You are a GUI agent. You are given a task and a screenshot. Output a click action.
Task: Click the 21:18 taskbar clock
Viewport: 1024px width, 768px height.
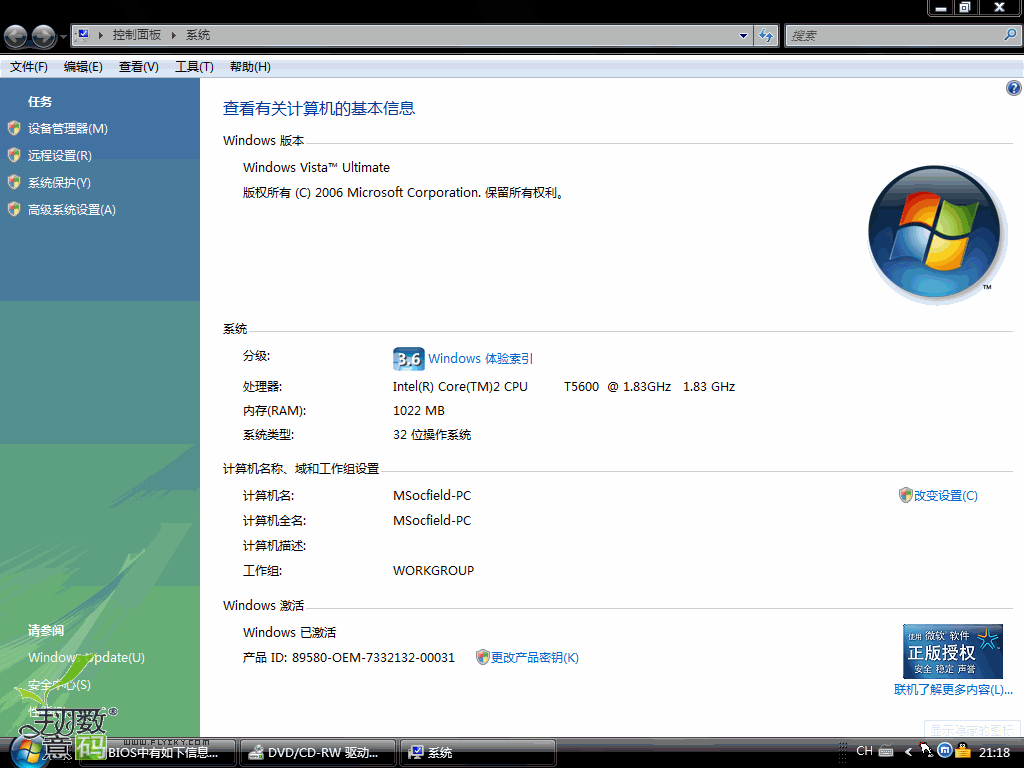(995, 752)
